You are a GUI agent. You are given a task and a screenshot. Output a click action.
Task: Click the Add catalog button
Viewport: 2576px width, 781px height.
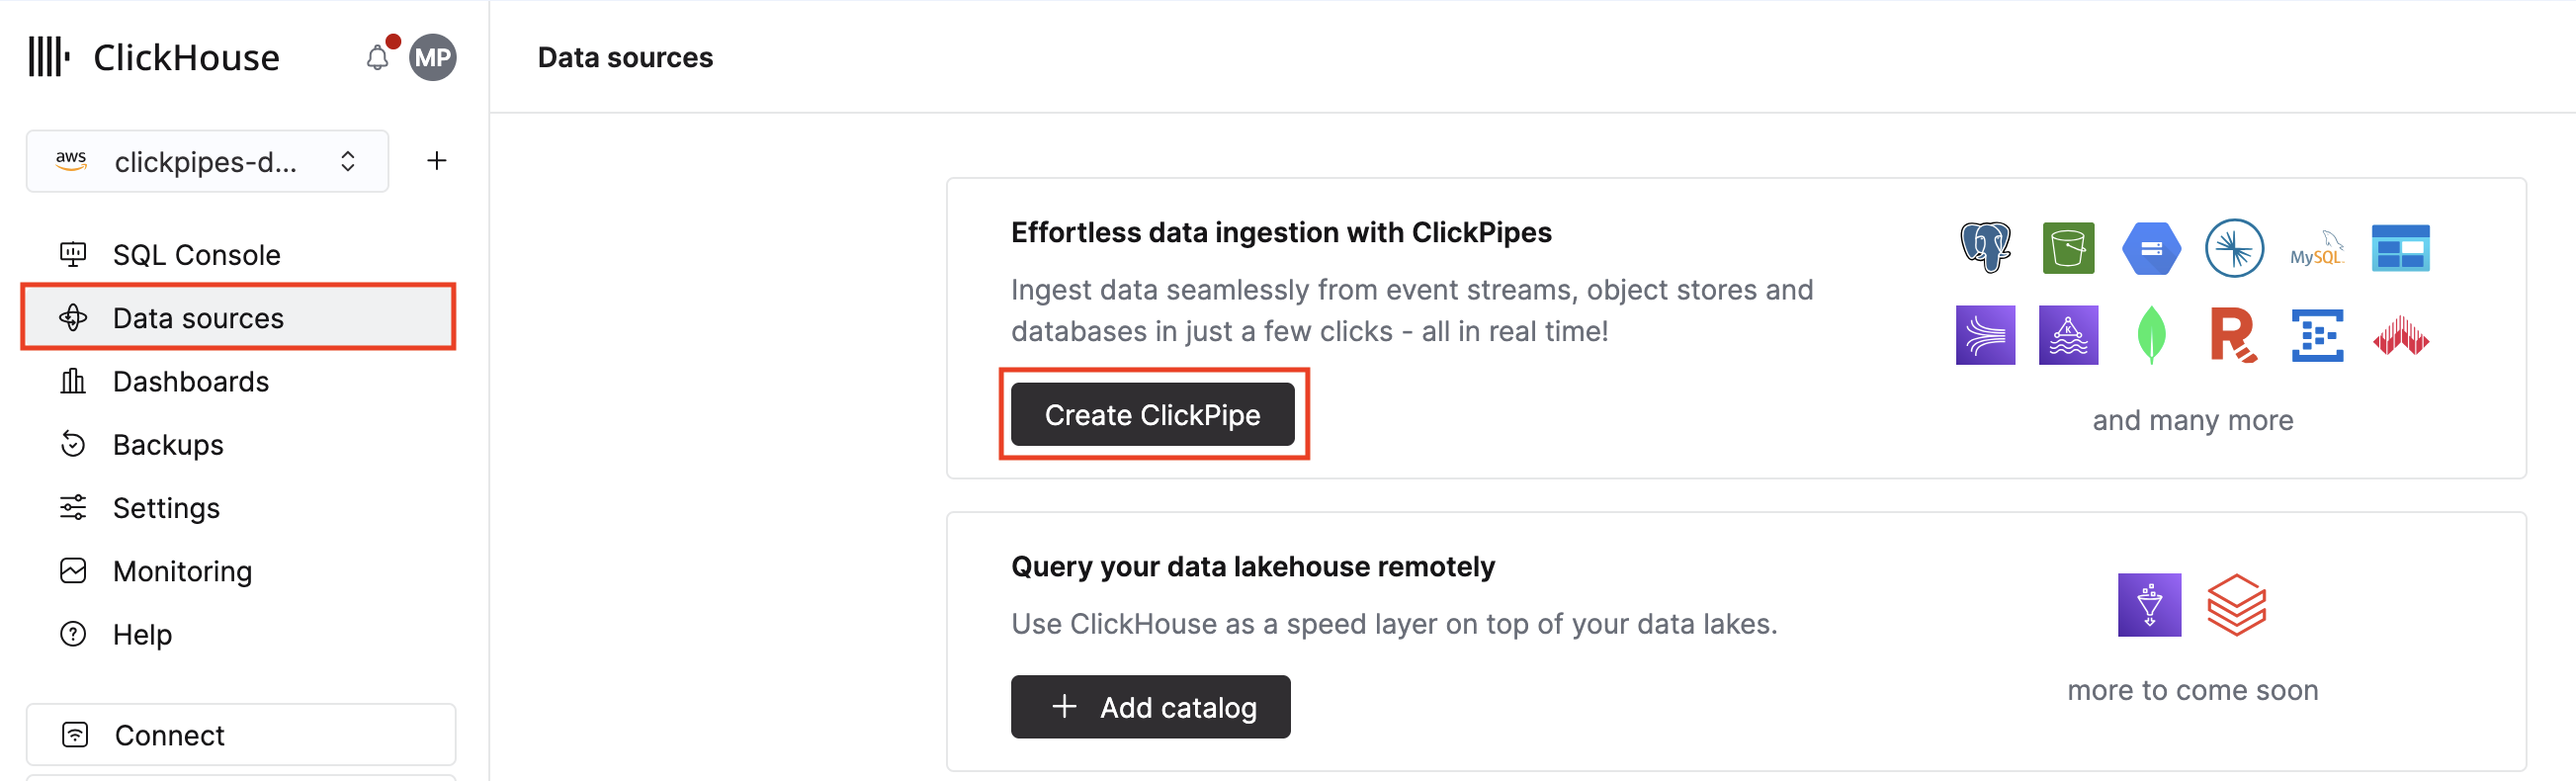click(x=1150, y=707)
